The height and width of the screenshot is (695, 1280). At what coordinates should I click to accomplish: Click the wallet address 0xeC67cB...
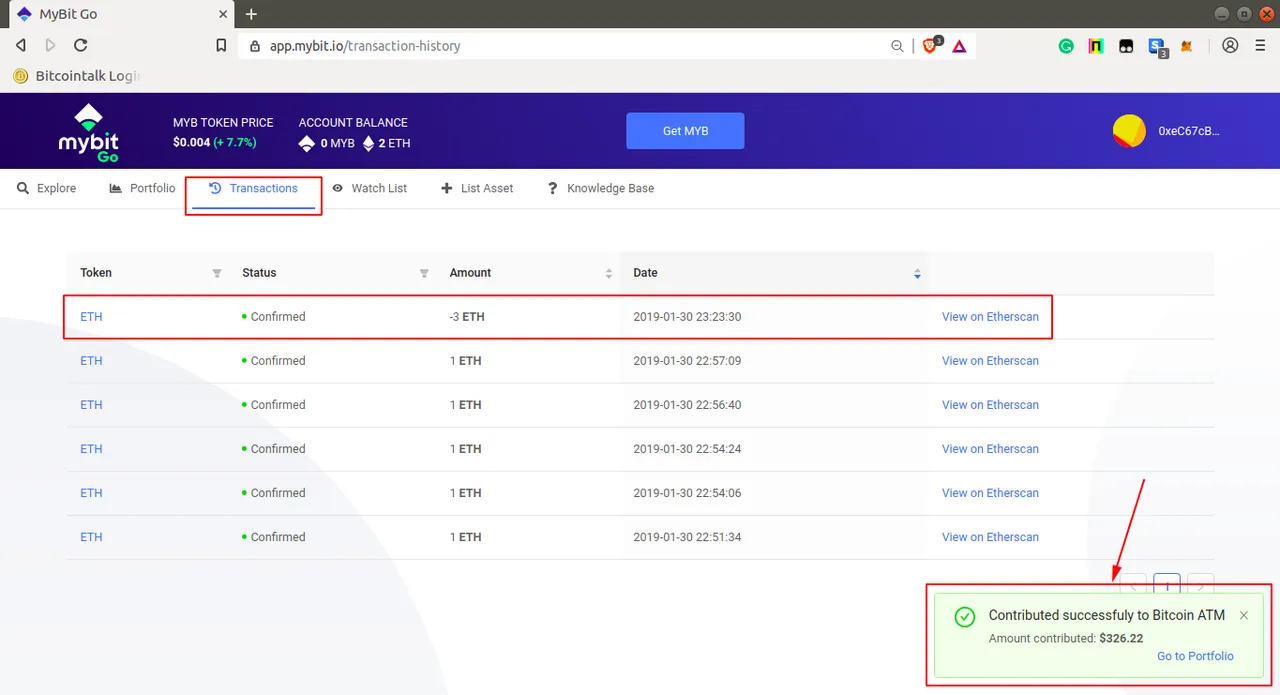[1189, 131]
